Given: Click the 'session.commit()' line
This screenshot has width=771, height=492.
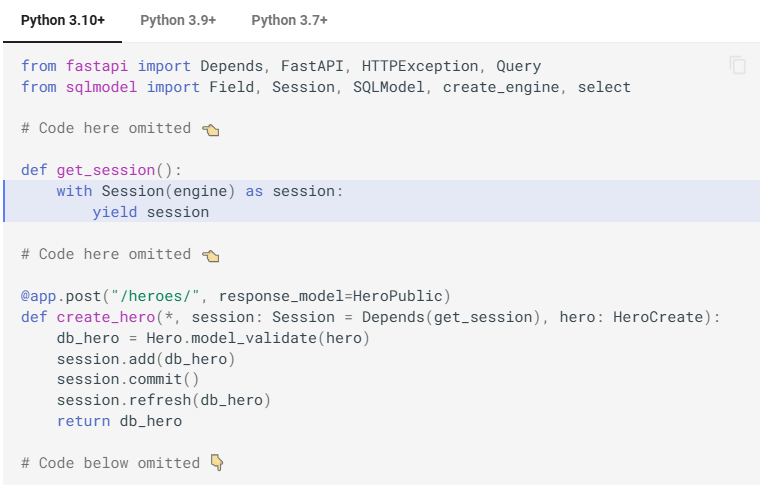Looking at the screenshot, I should pyautogui.click(x=128, y=379).
